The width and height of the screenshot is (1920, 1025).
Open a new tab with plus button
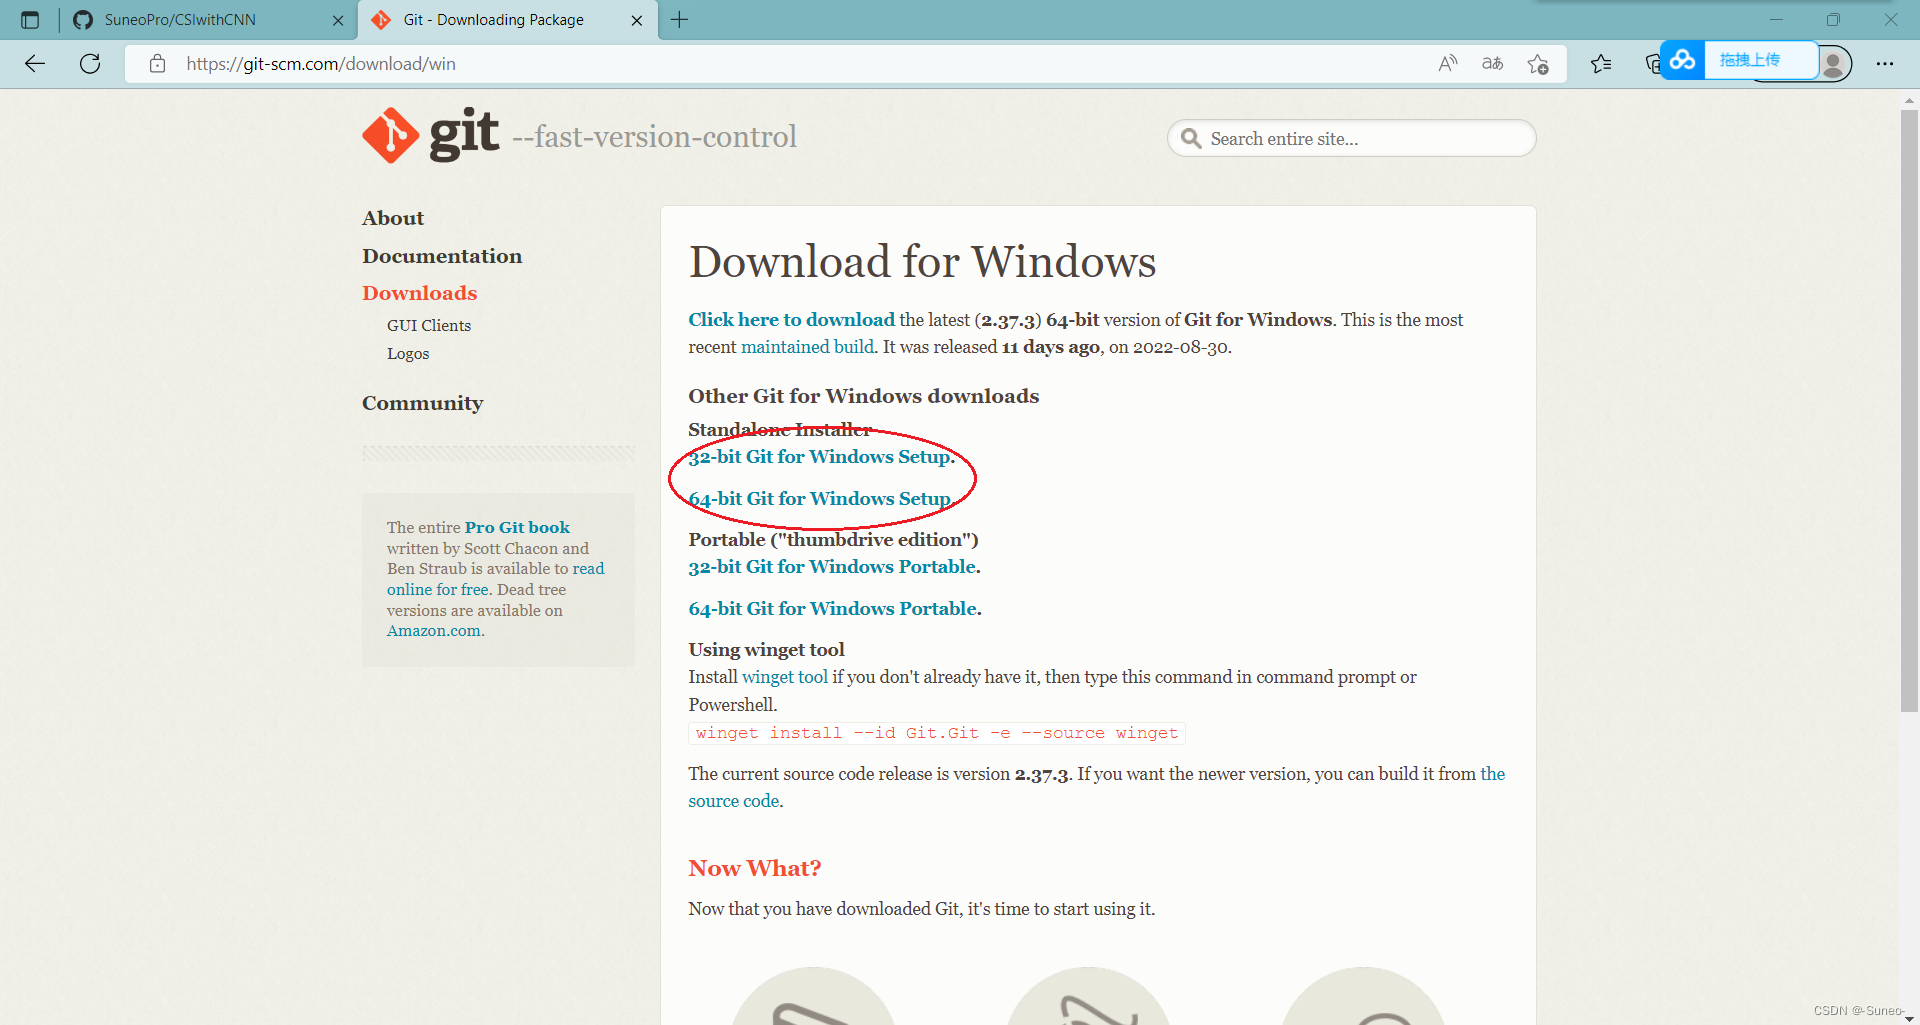pos(680,20)
